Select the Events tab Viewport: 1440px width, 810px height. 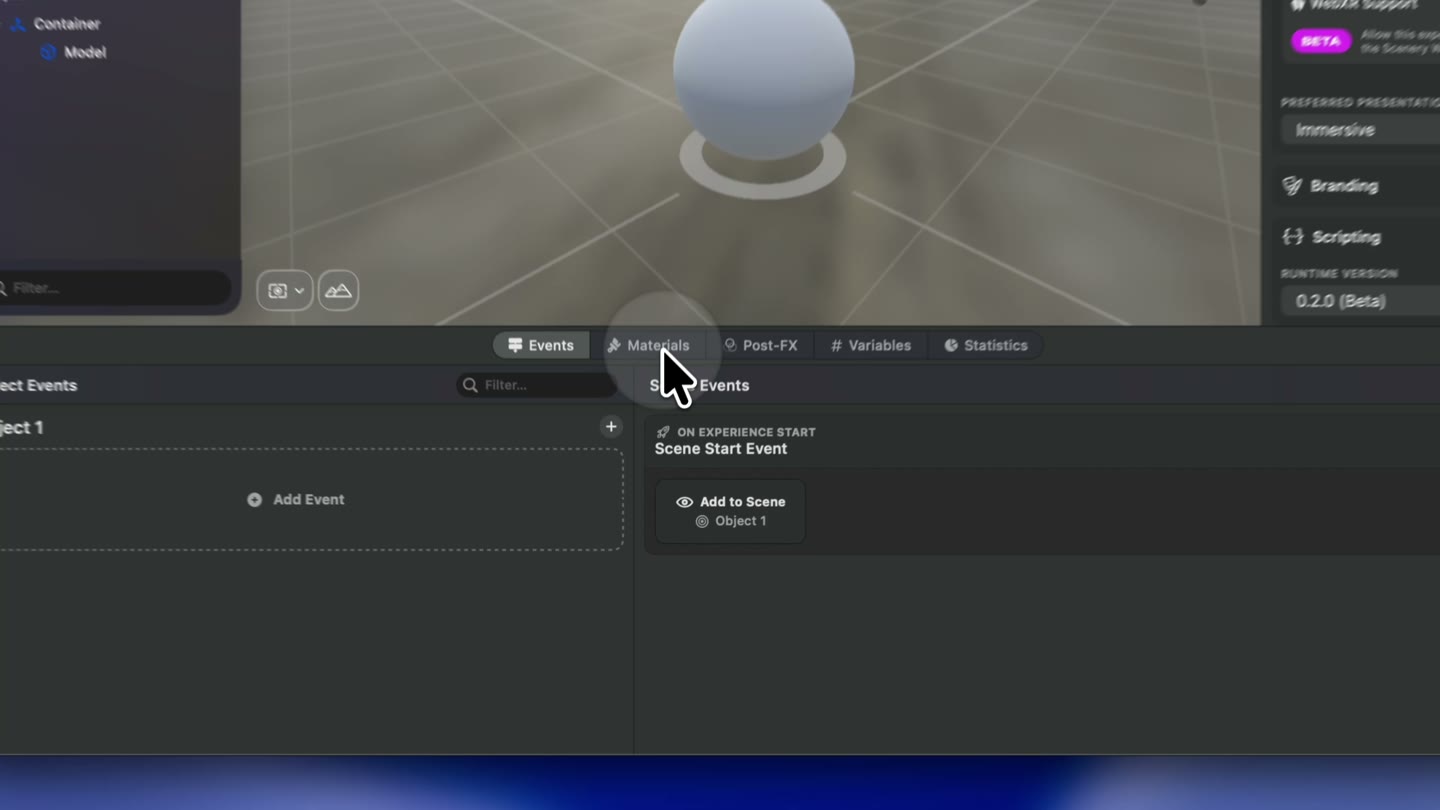pyautogui.click(x=541, y=345)
